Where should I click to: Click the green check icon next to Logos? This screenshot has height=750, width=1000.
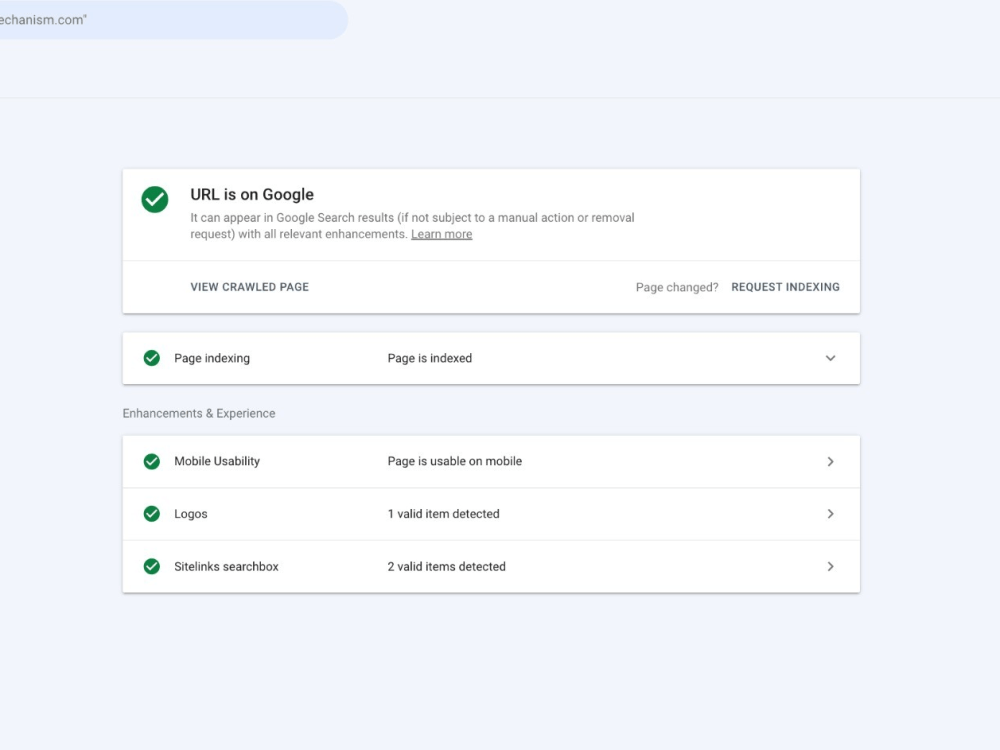pos(152,514)
